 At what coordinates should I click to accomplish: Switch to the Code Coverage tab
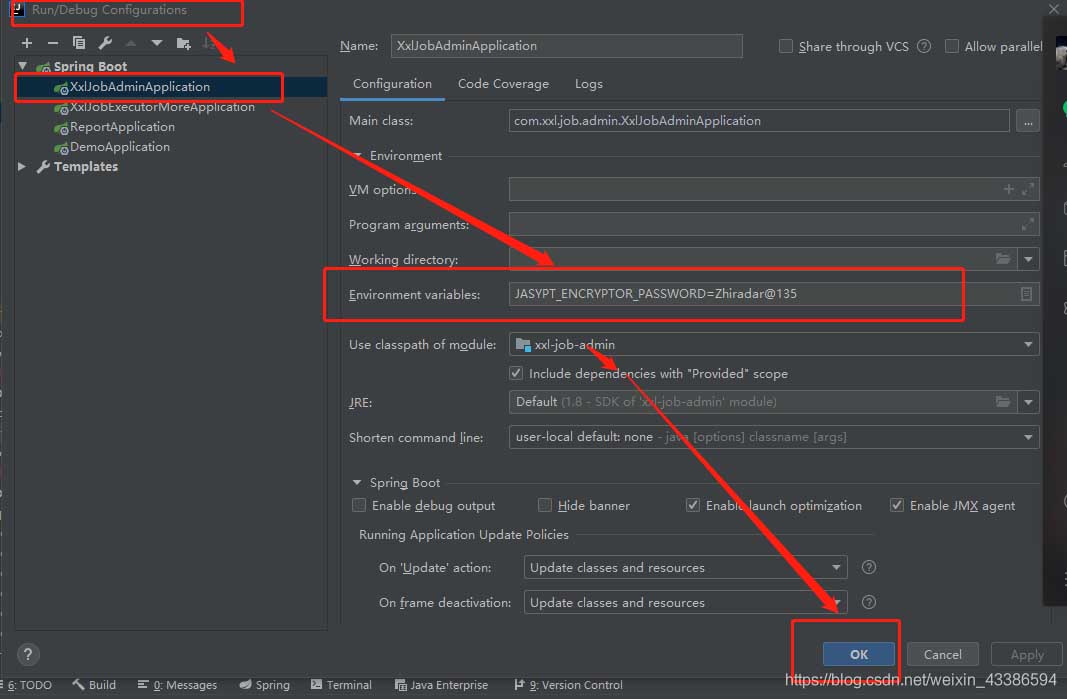[x=503, y=84]
